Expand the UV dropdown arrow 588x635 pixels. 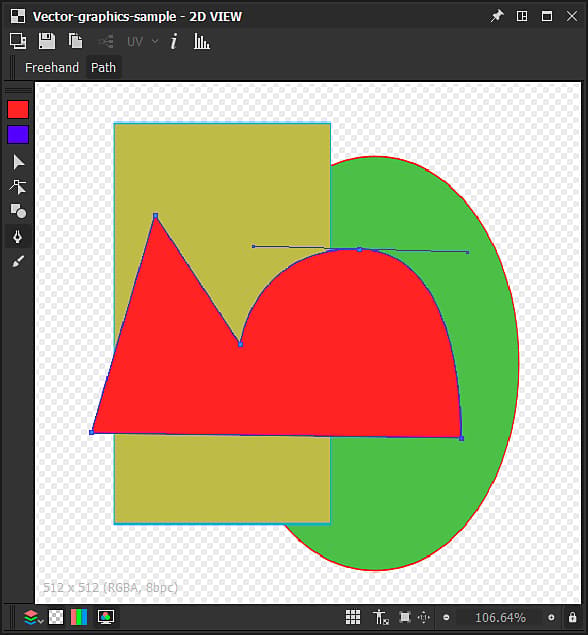(155, 41)
